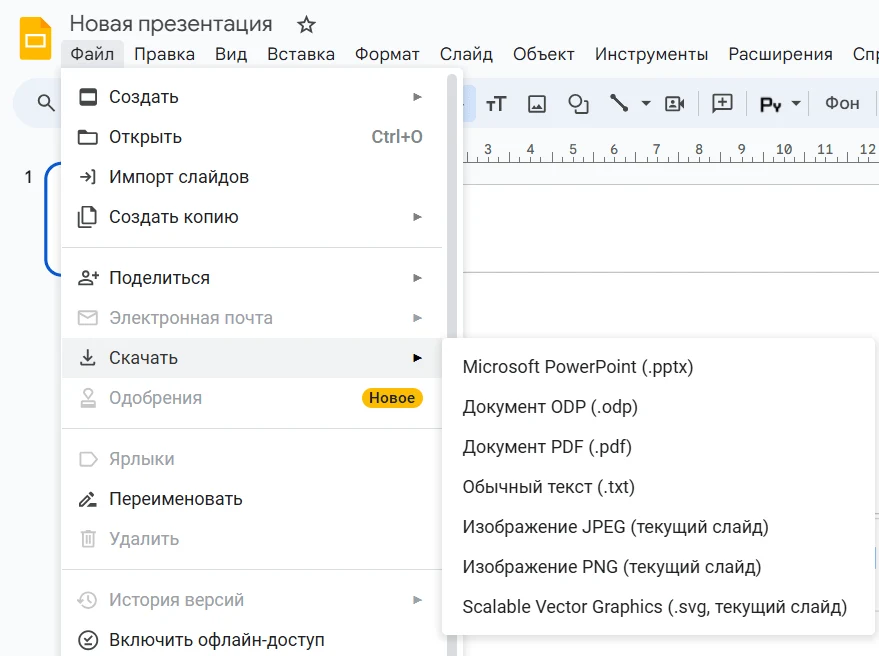Viewport: 879px width, 656px height.
Task: Click the File menu vertical scrollbar
Action: pos(452,364)
